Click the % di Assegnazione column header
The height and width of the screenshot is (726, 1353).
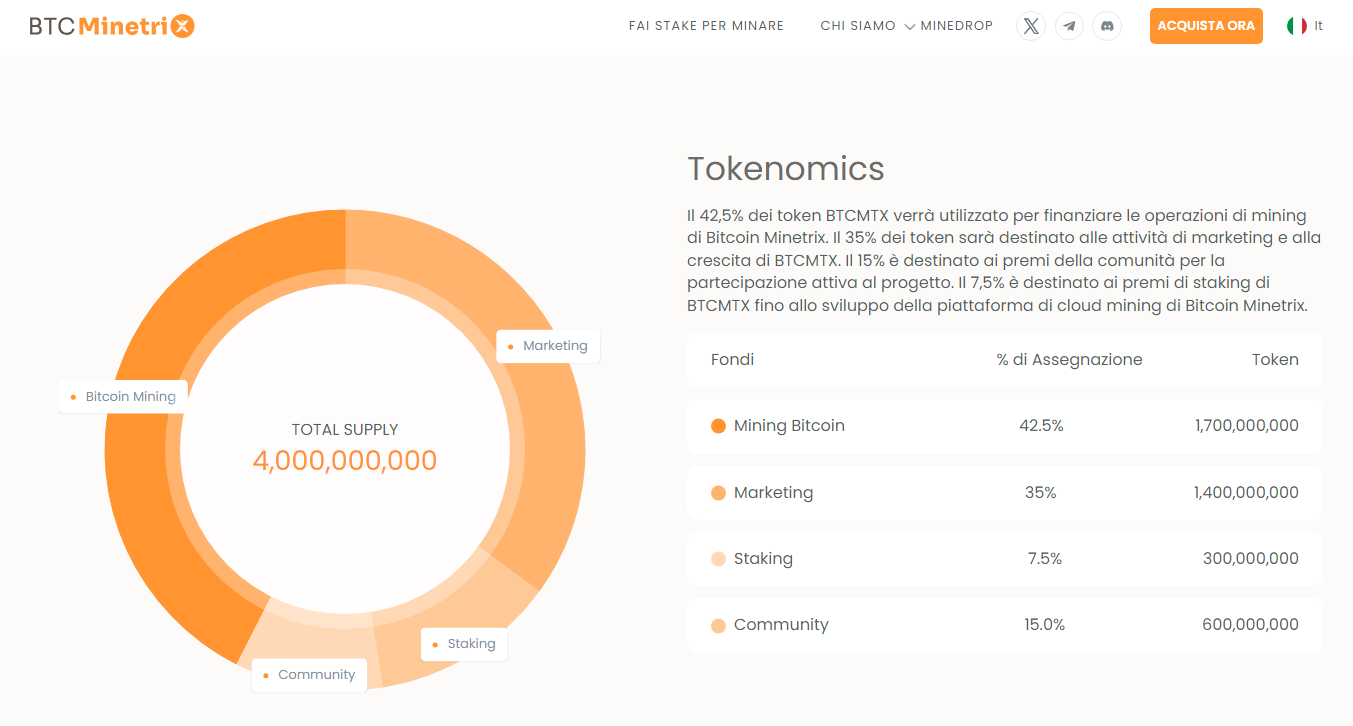click(x=1069, y=359)
